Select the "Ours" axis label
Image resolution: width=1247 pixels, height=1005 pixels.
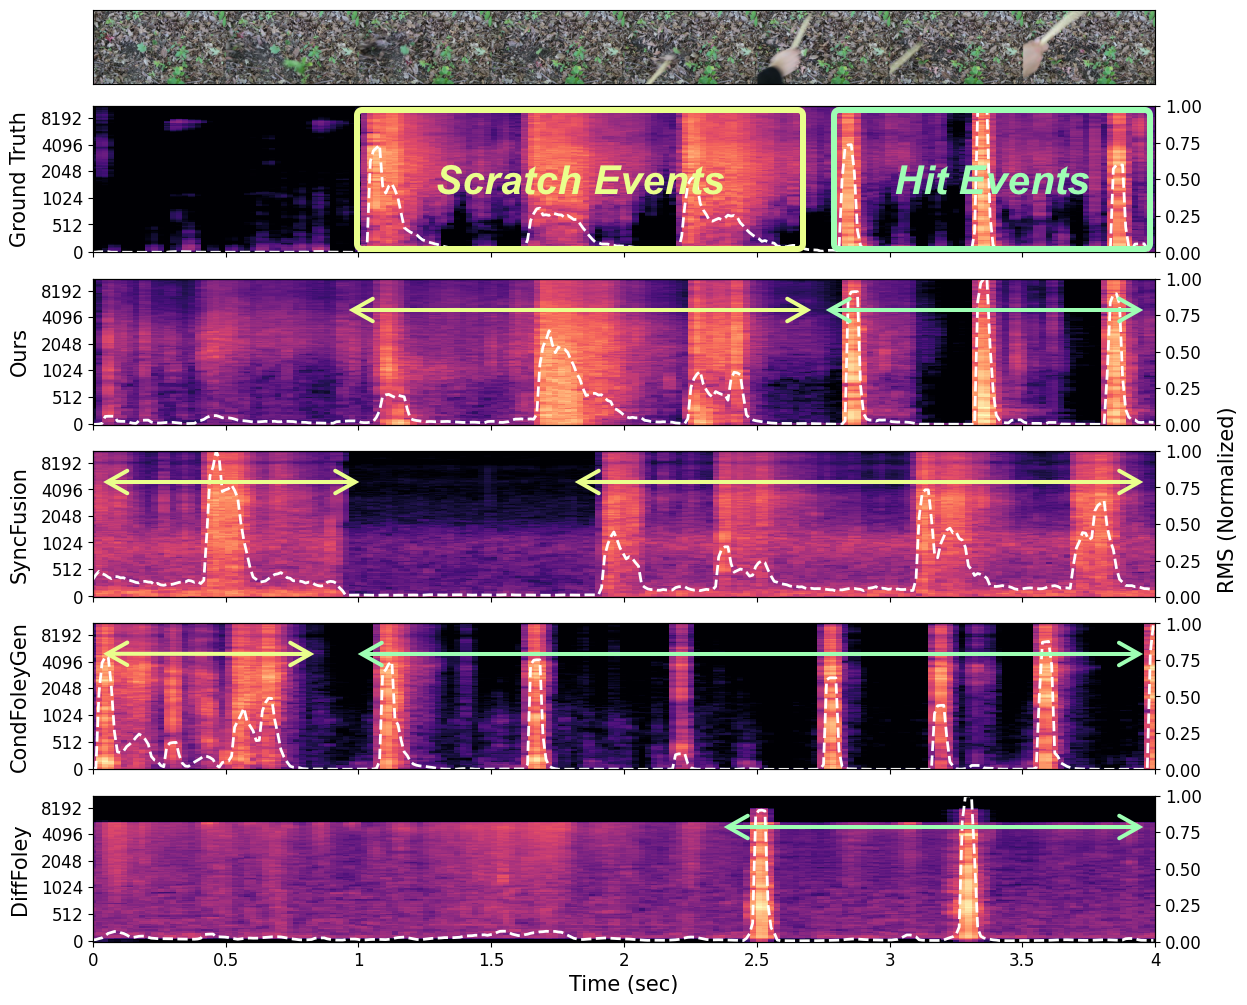click(18, 352)
